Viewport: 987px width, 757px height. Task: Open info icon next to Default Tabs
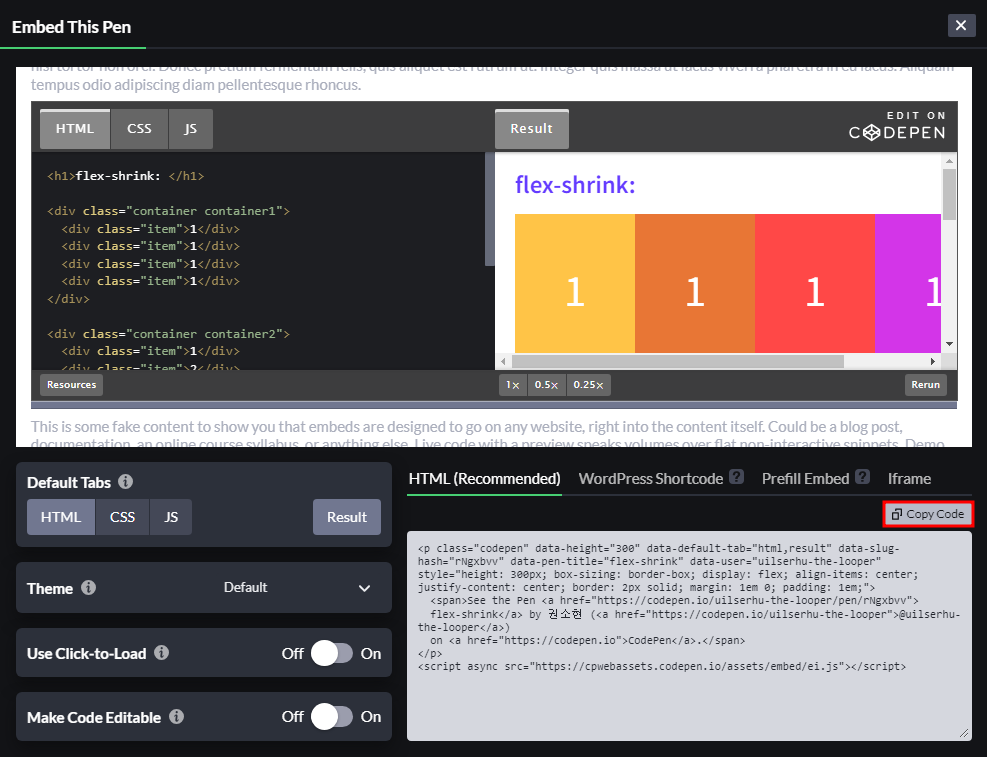pyautogui.click(x=125, y=482)
